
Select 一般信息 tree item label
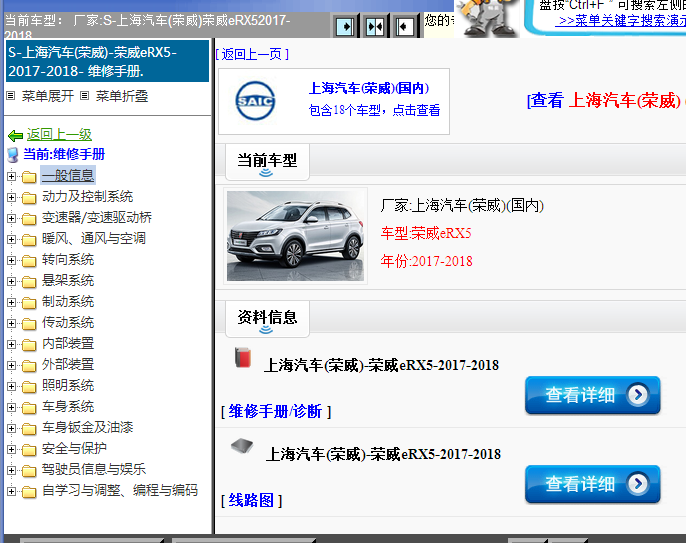tap(68, 175)
